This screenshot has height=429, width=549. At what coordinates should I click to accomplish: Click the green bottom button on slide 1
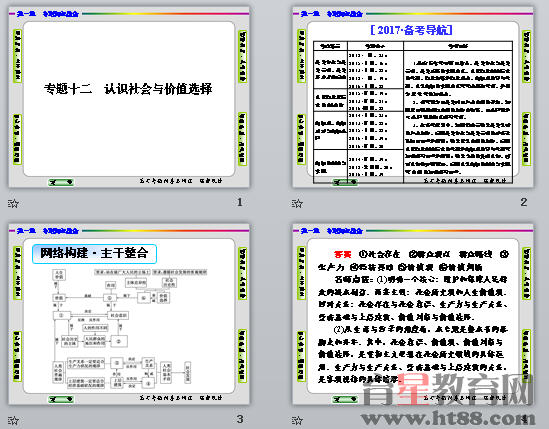(61, 182)
